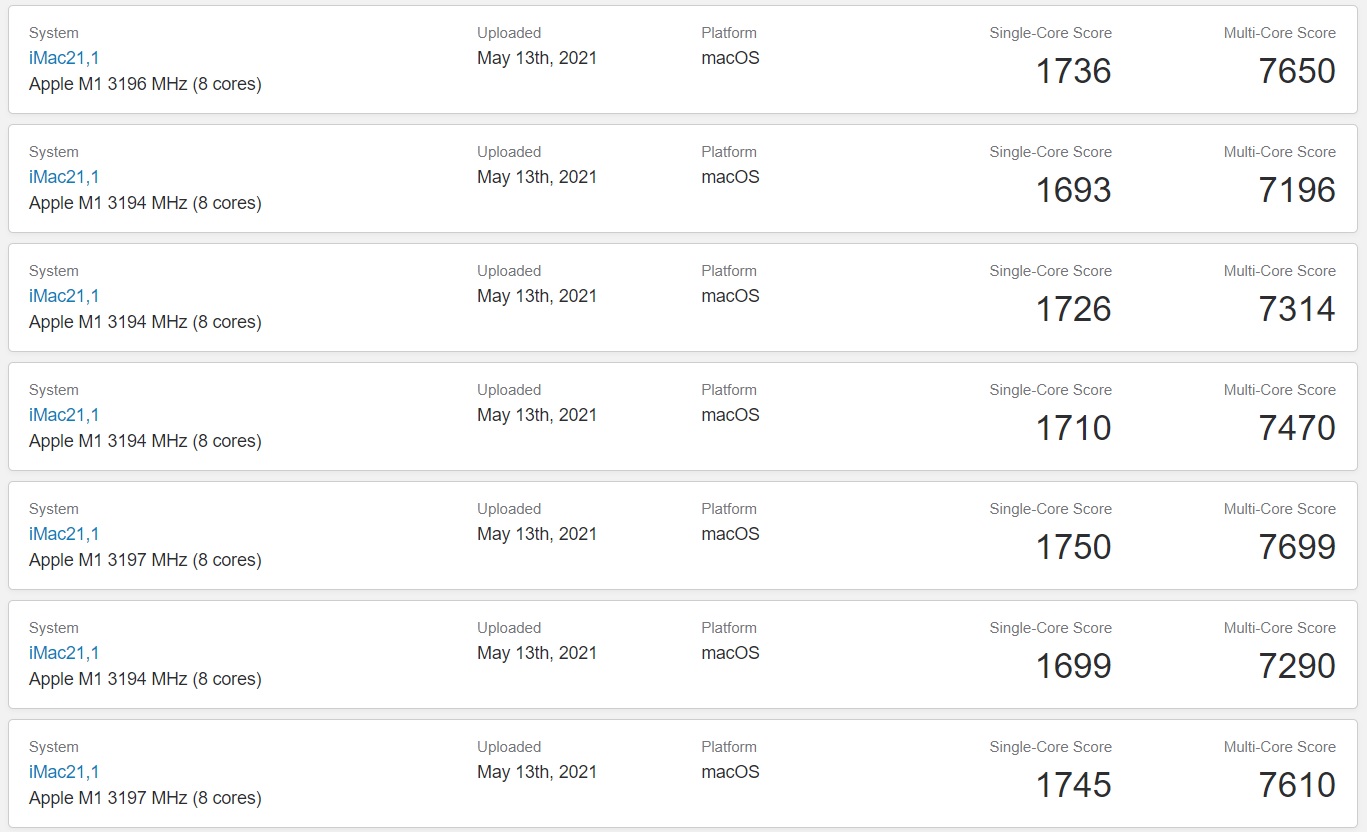Click the multi-core score 7314
The image size is (1367, 832).
[1297, 309]
